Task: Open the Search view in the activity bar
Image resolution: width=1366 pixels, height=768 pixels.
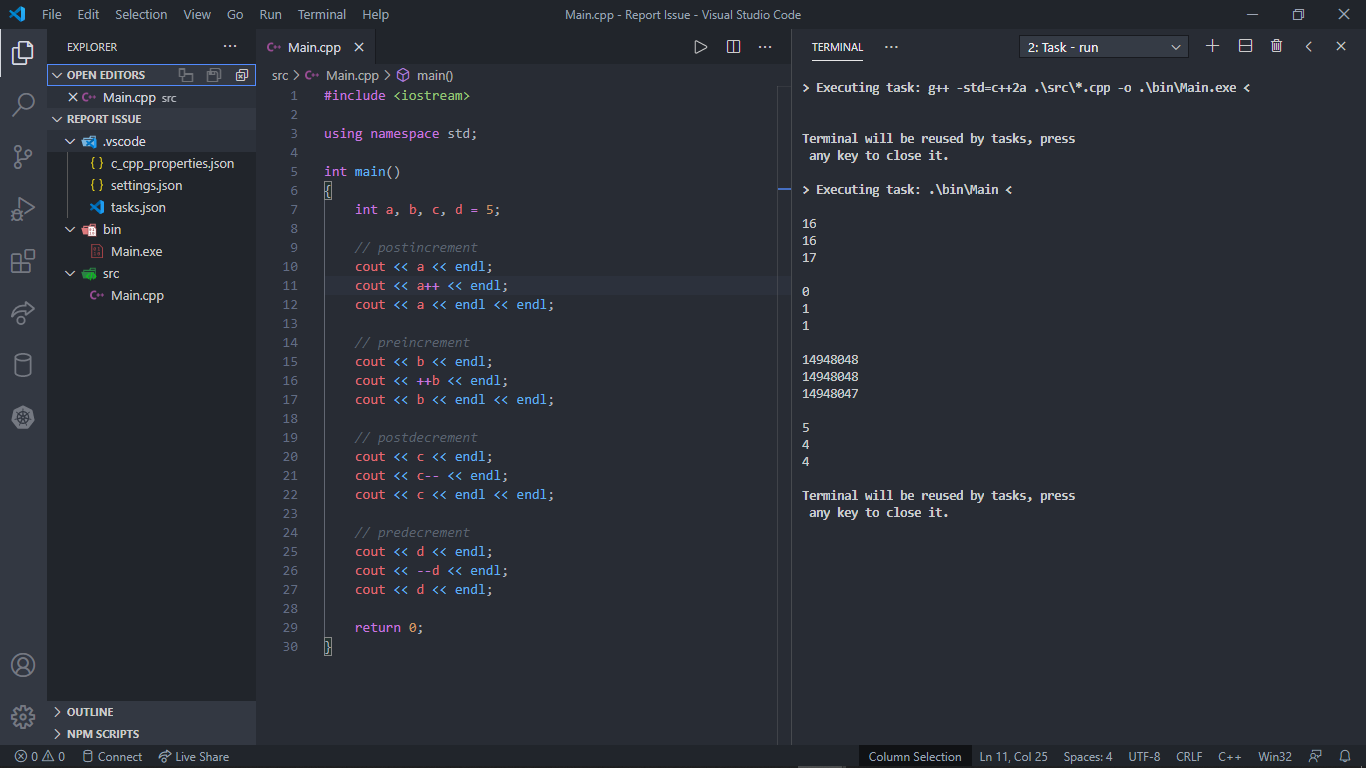Action: coord(23,103)
